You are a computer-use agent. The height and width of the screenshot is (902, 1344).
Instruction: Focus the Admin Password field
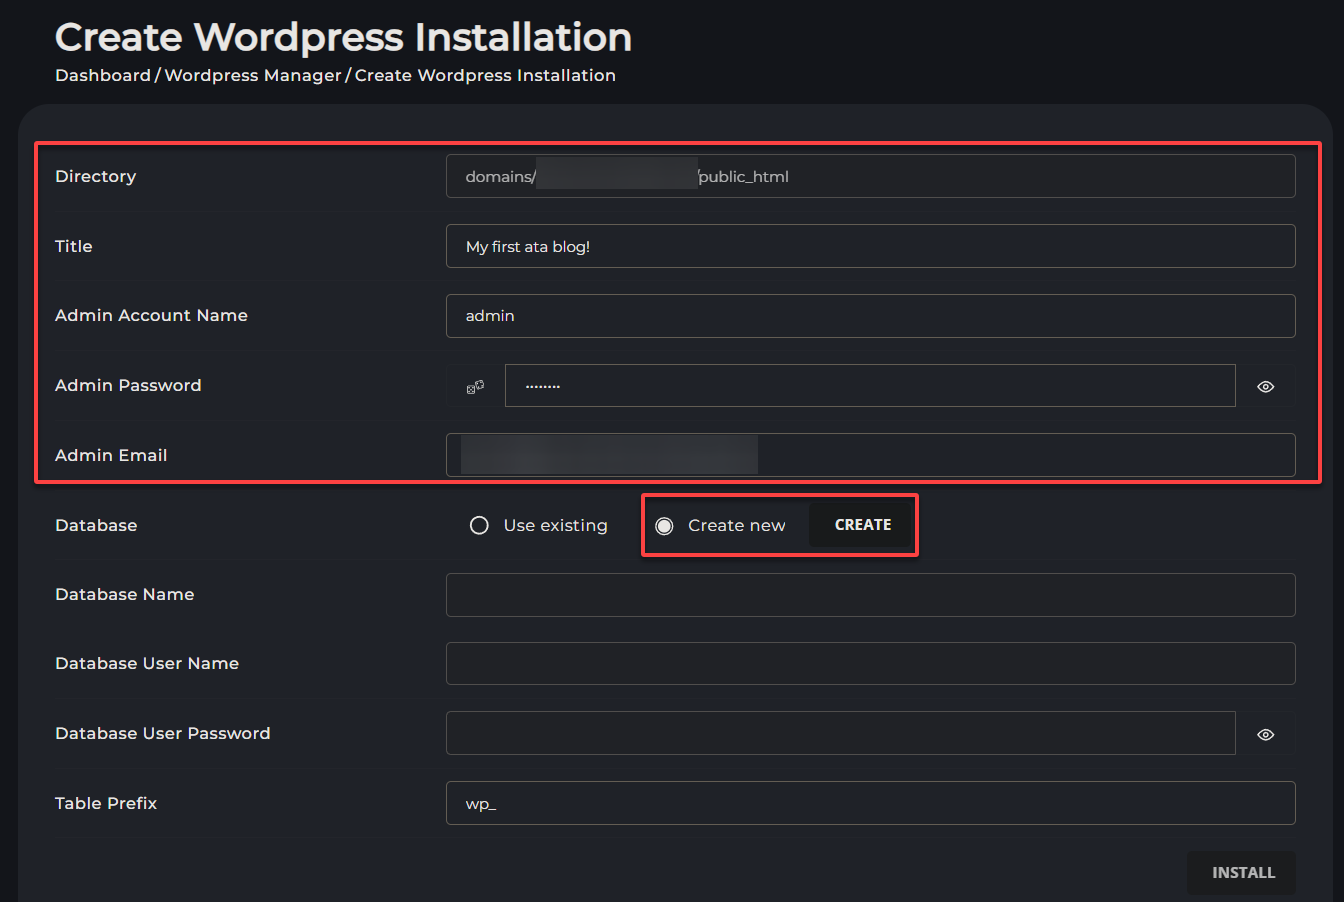[870, 386]
